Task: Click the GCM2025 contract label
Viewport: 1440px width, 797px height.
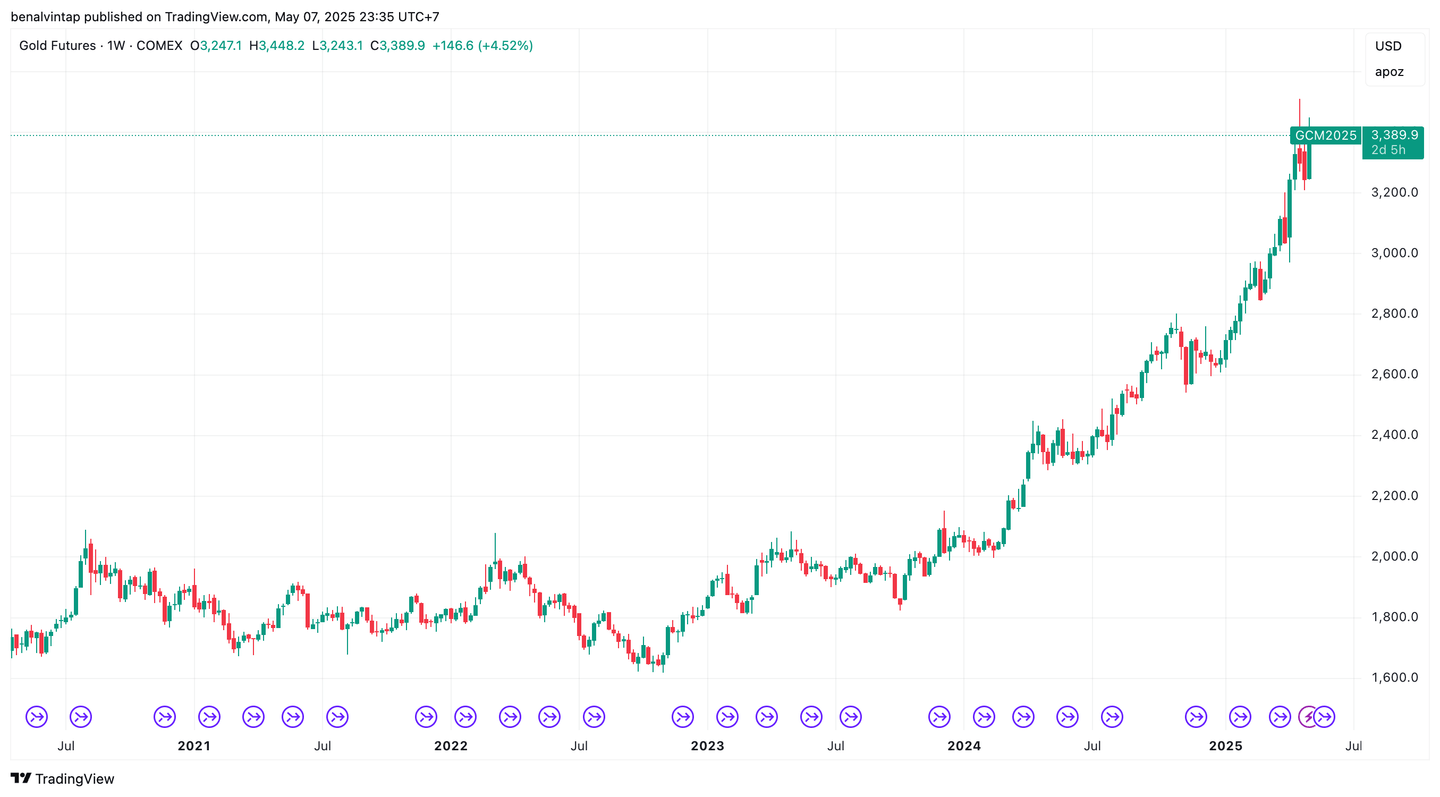Action: pos(1325,135)
